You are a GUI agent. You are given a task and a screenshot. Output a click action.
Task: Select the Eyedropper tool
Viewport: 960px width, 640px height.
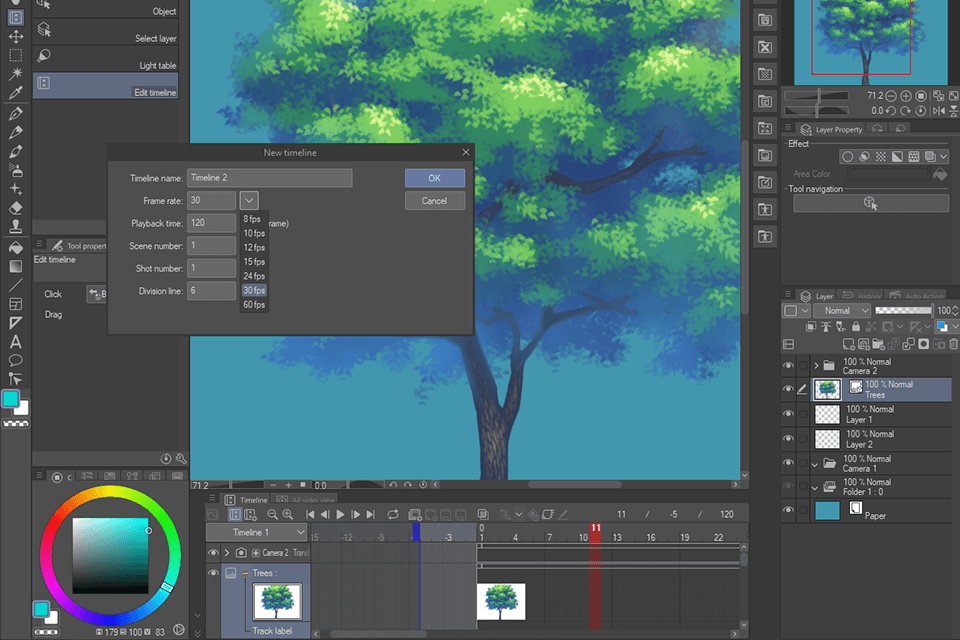tap(15, 95)
